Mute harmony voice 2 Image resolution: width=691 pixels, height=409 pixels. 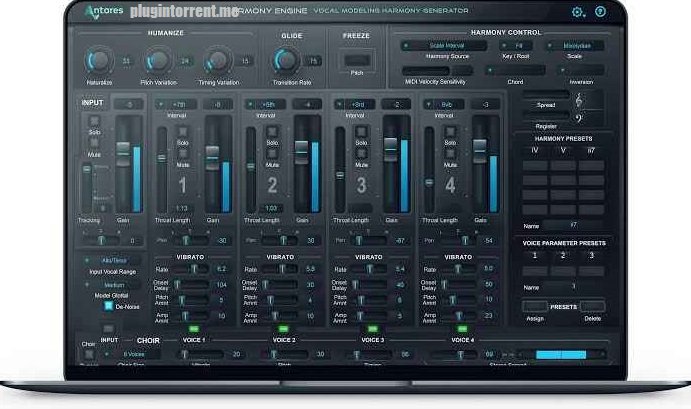272,153
